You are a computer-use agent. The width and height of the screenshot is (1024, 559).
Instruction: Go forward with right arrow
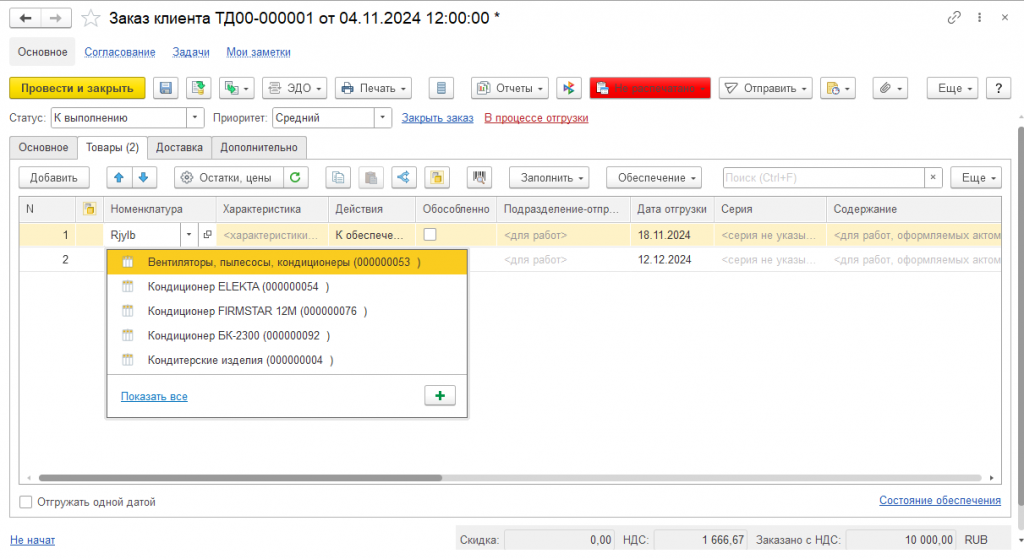(56, 18)
